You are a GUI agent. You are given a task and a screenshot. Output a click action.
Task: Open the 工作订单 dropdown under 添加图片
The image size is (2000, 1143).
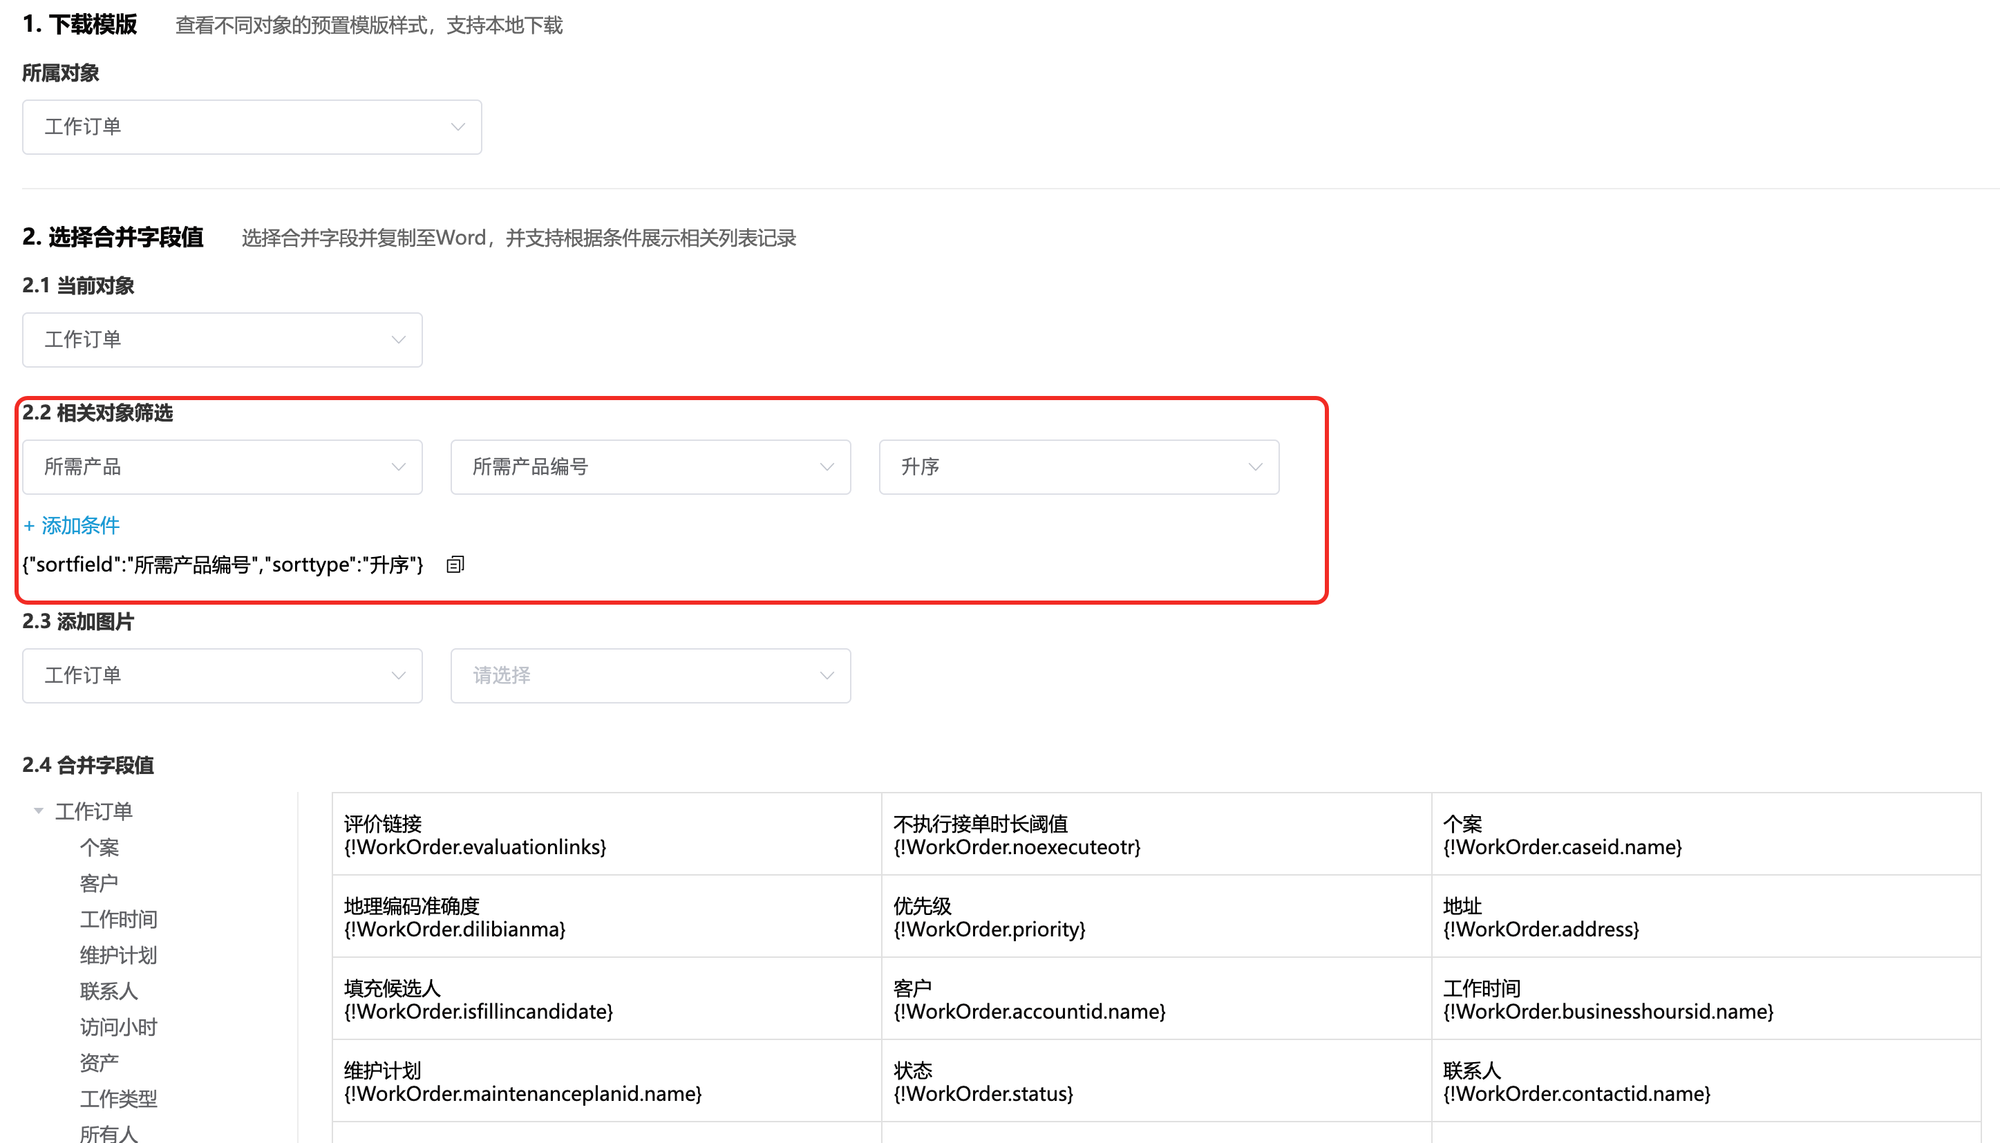click(222, 676)
